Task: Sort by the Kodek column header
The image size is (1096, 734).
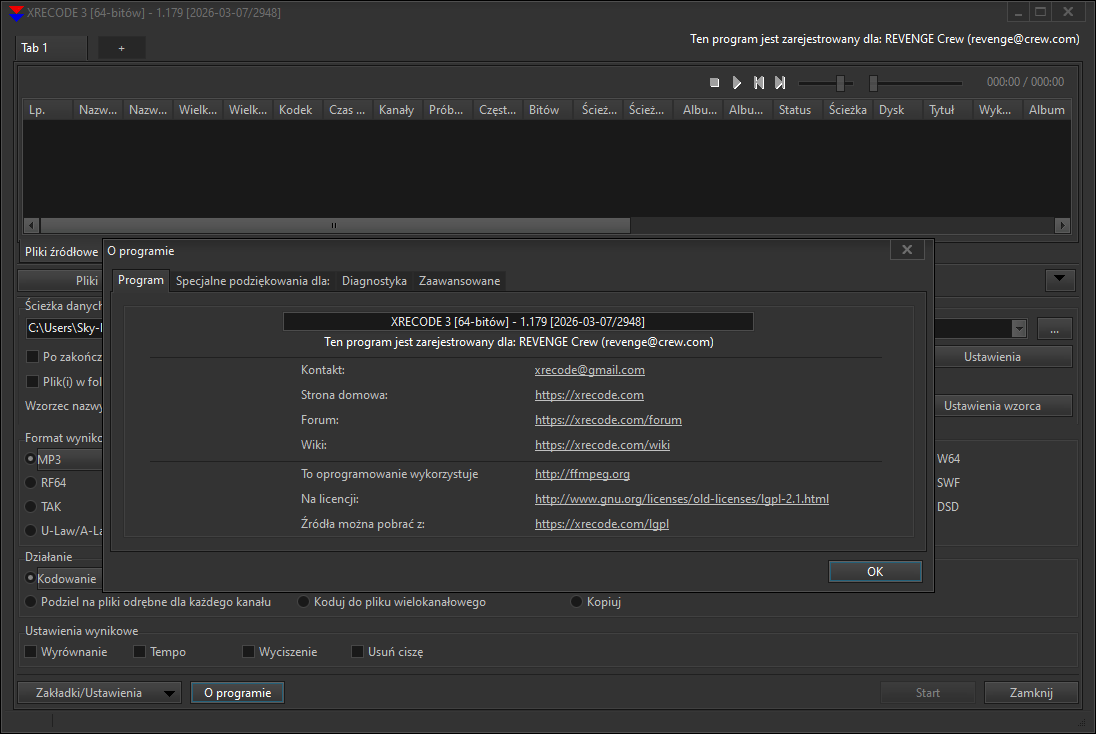Action: point(296,110)
